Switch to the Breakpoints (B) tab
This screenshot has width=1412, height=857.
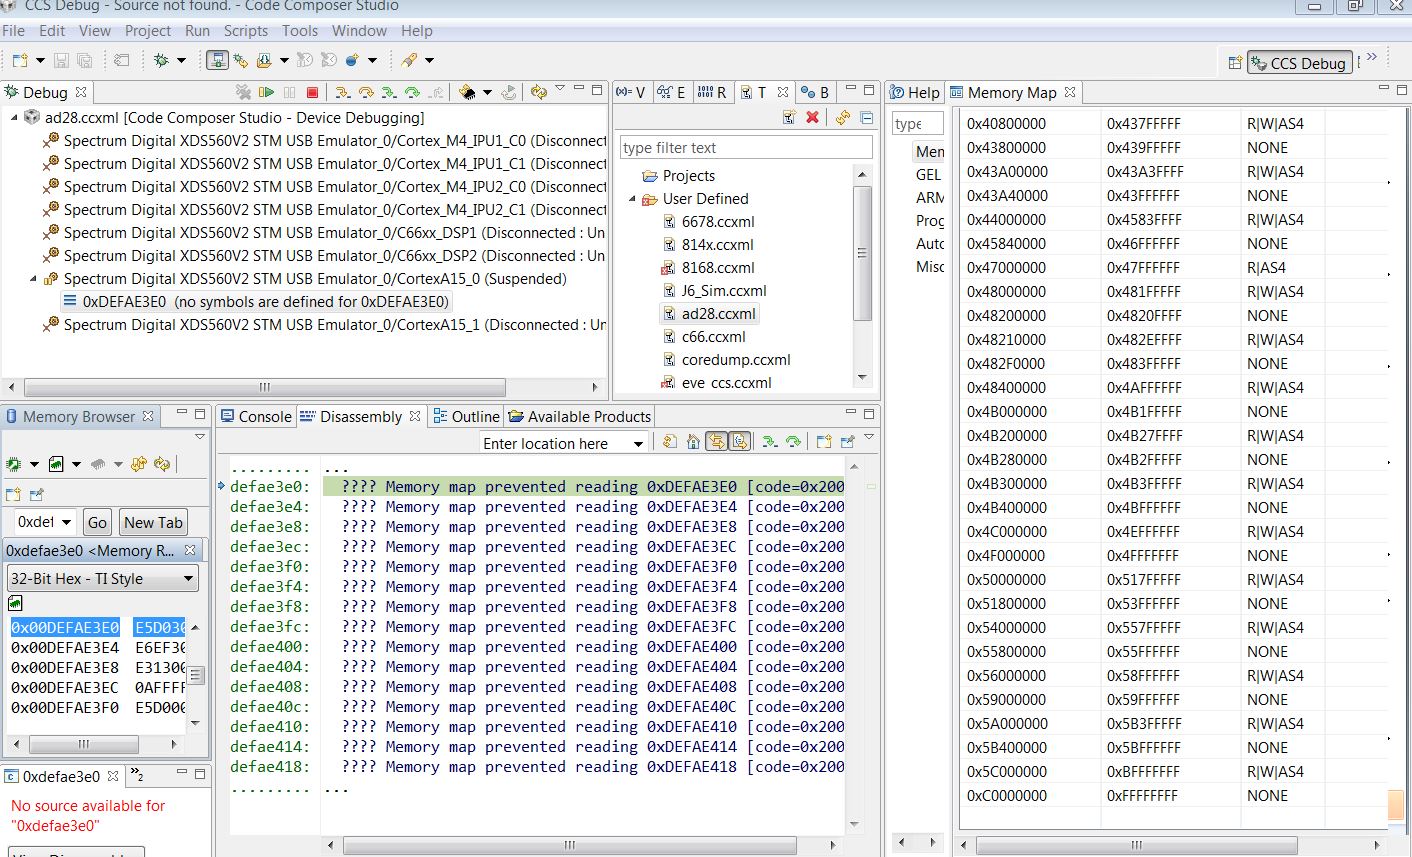[815, 92]
